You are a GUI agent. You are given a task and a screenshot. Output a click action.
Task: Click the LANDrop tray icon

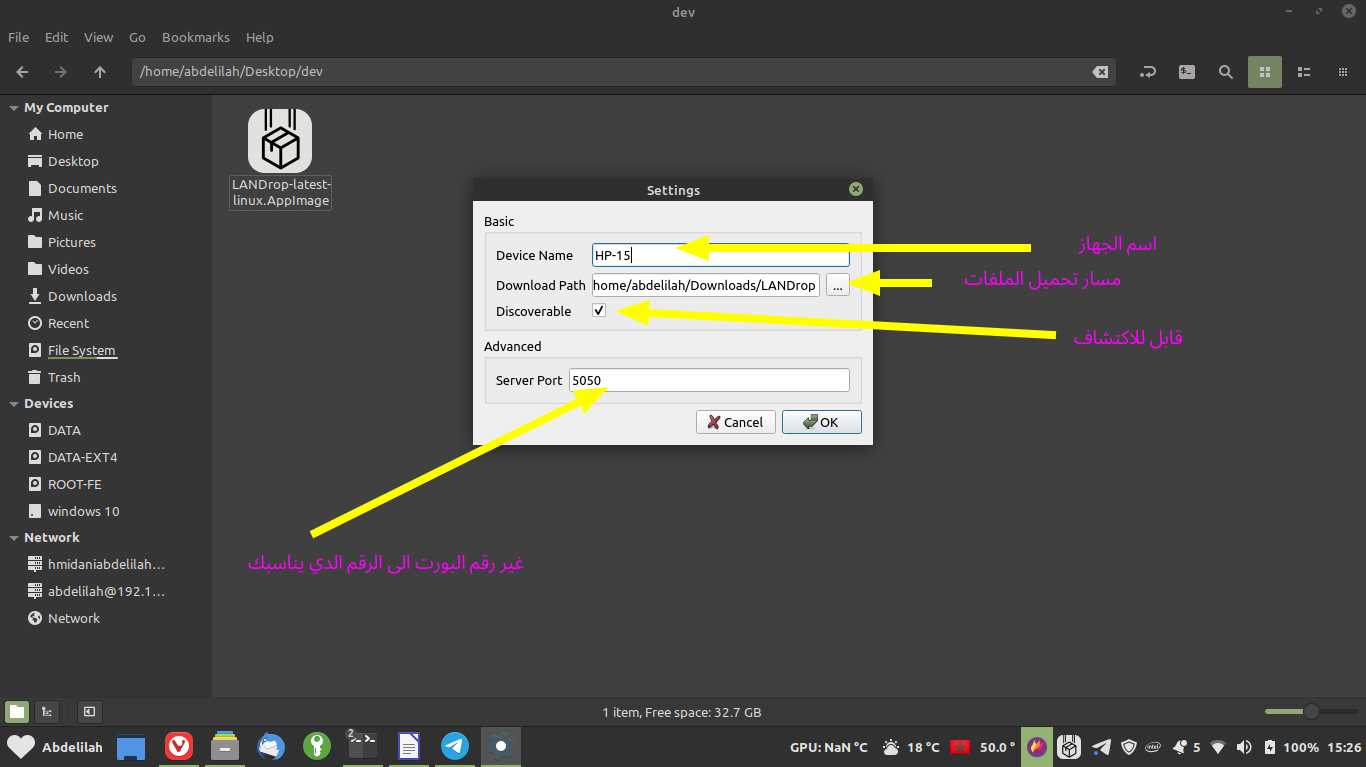point(1069,747)
